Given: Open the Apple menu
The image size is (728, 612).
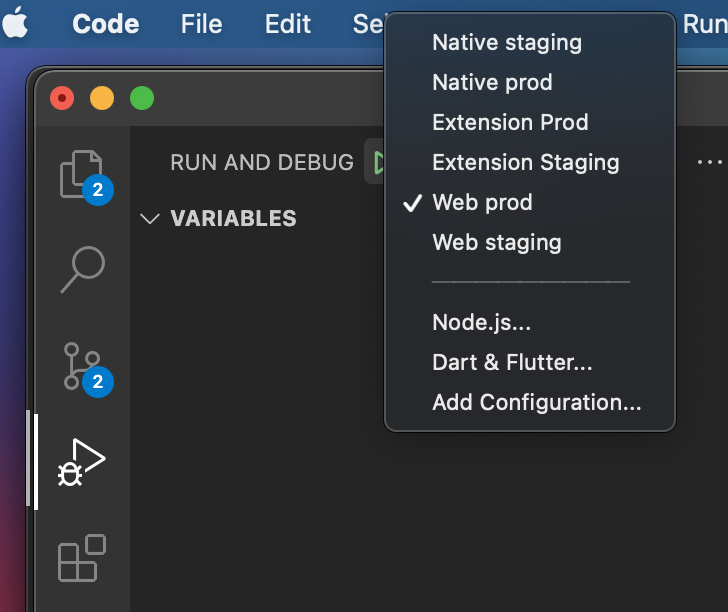Looking at the screenshot, I should pyautogui.click(x=15, y=22).
